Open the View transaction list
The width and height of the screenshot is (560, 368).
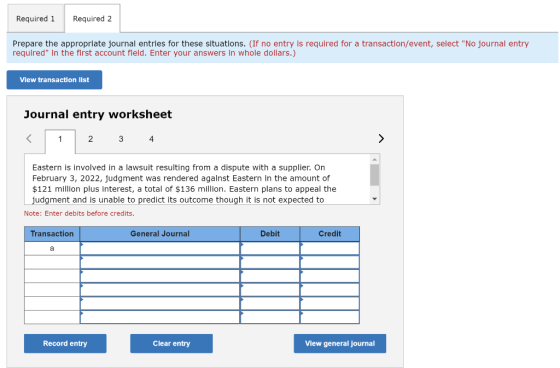54,80
